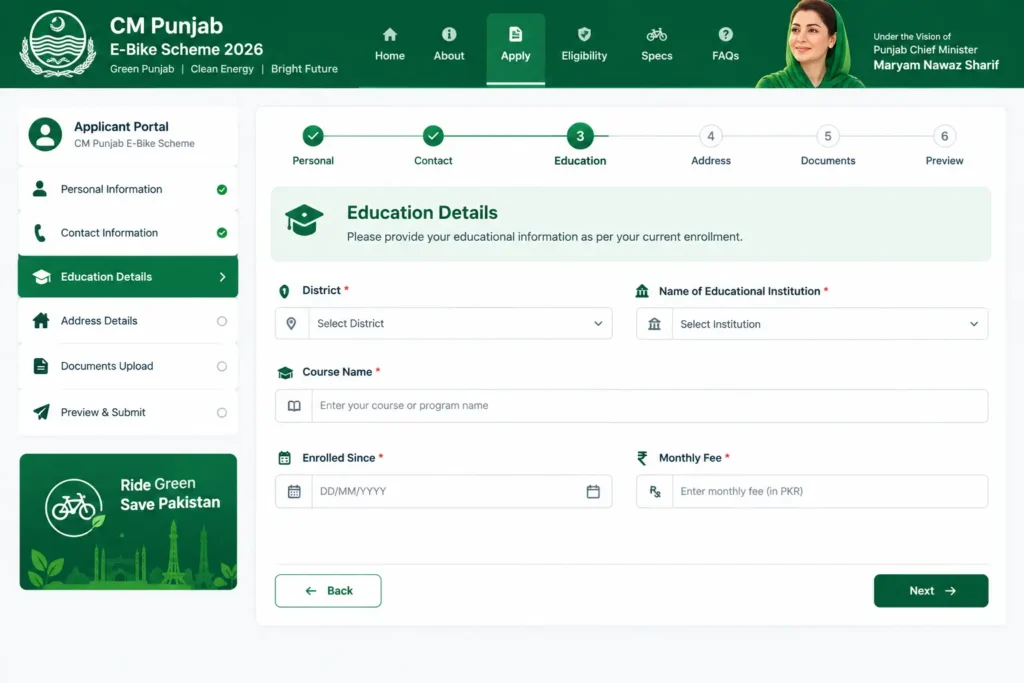
Task: Click the person icon beside Personal Information
Action: tap(40, 189)
